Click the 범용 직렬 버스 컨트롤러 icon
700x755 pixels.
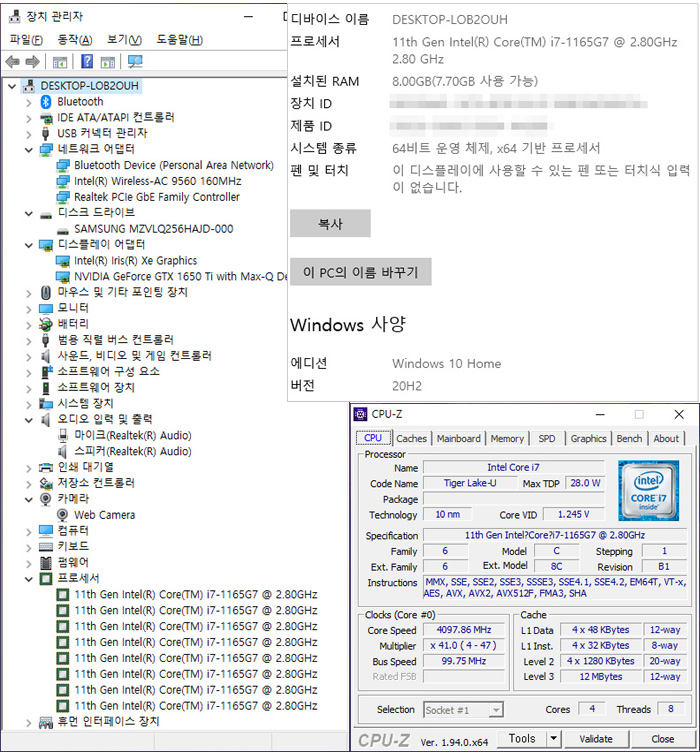click(x=46, y=340)
